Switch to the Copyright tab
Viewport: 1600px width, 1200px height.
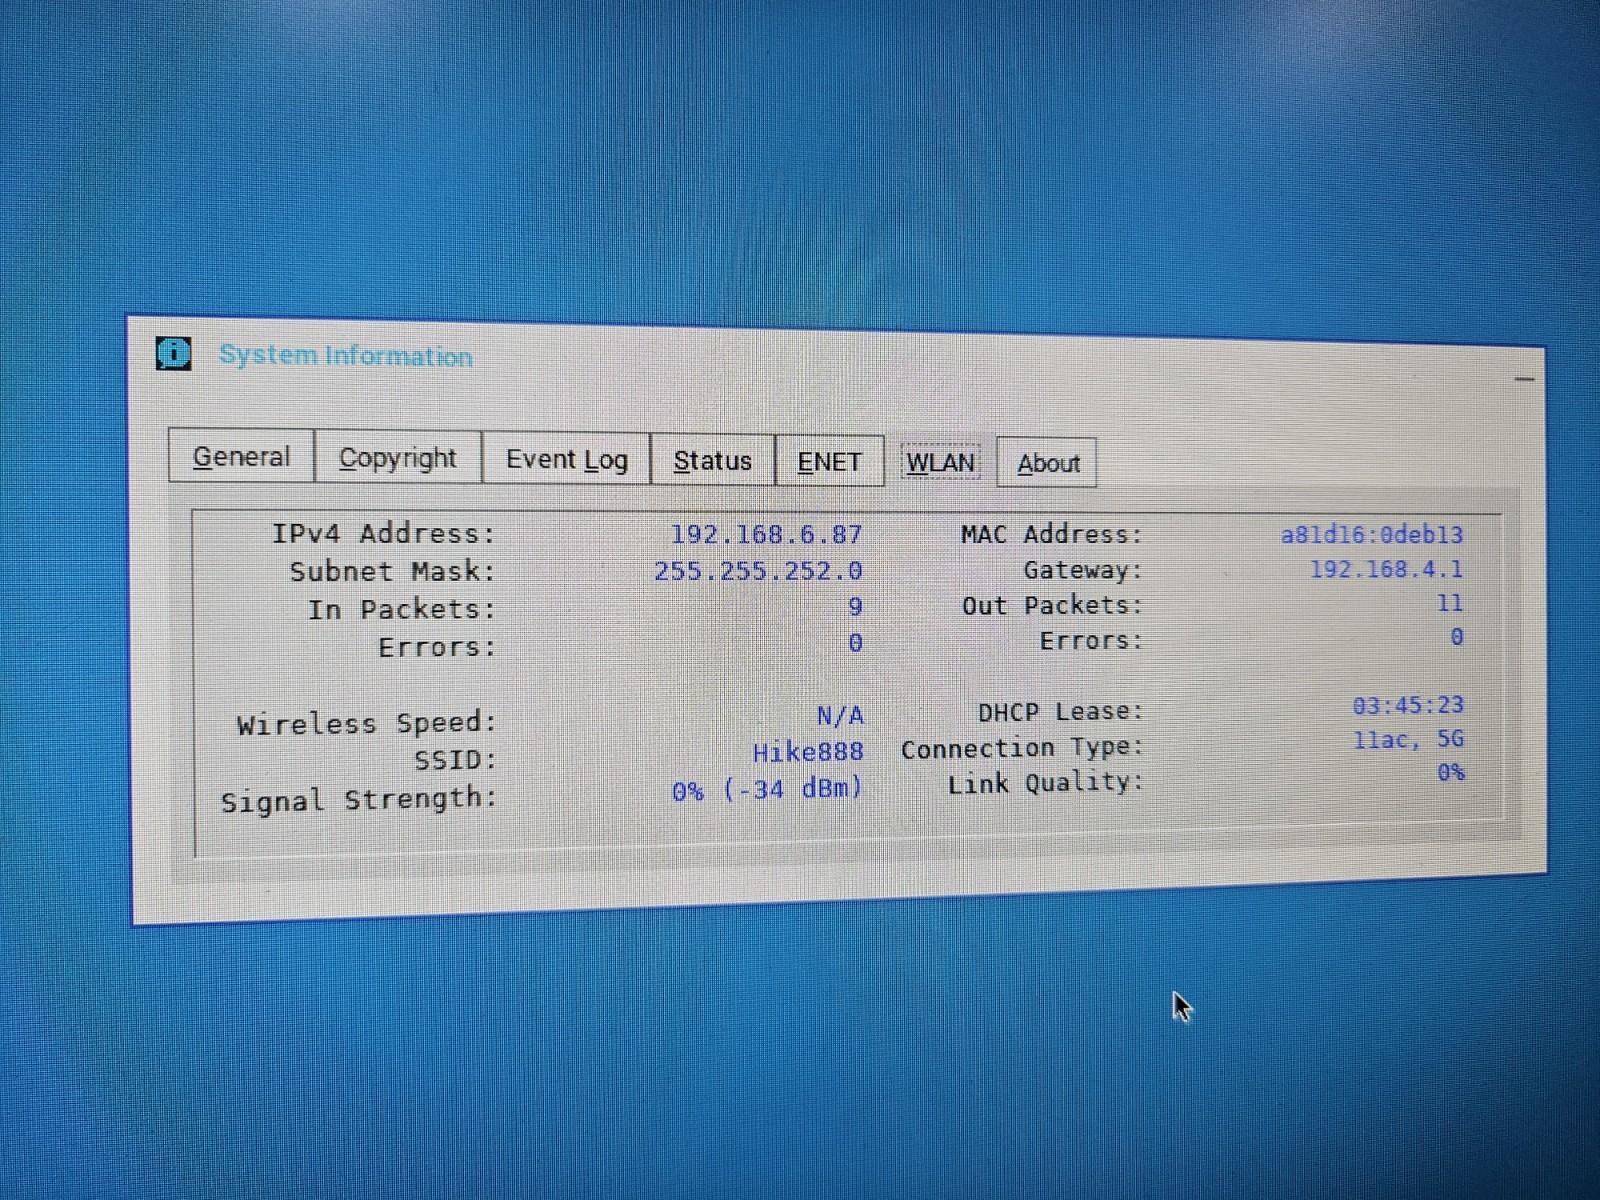click(x=398, y=458)
